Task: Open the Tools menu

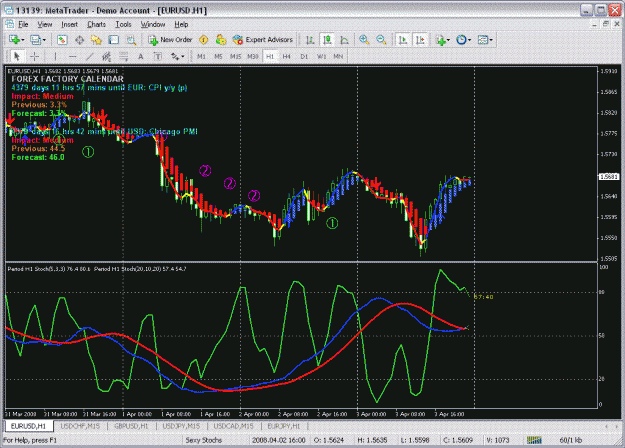Action: coord(123,24)
